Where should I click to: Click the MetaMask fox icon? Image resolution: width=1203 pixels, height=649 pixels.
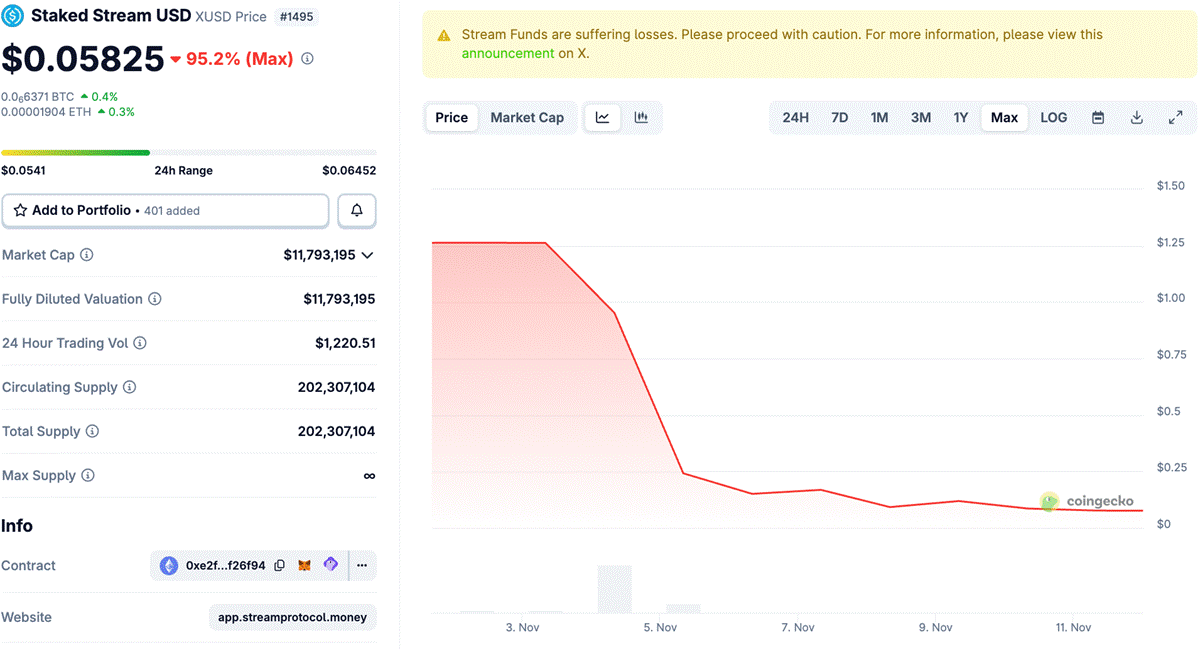click(305, 566)
